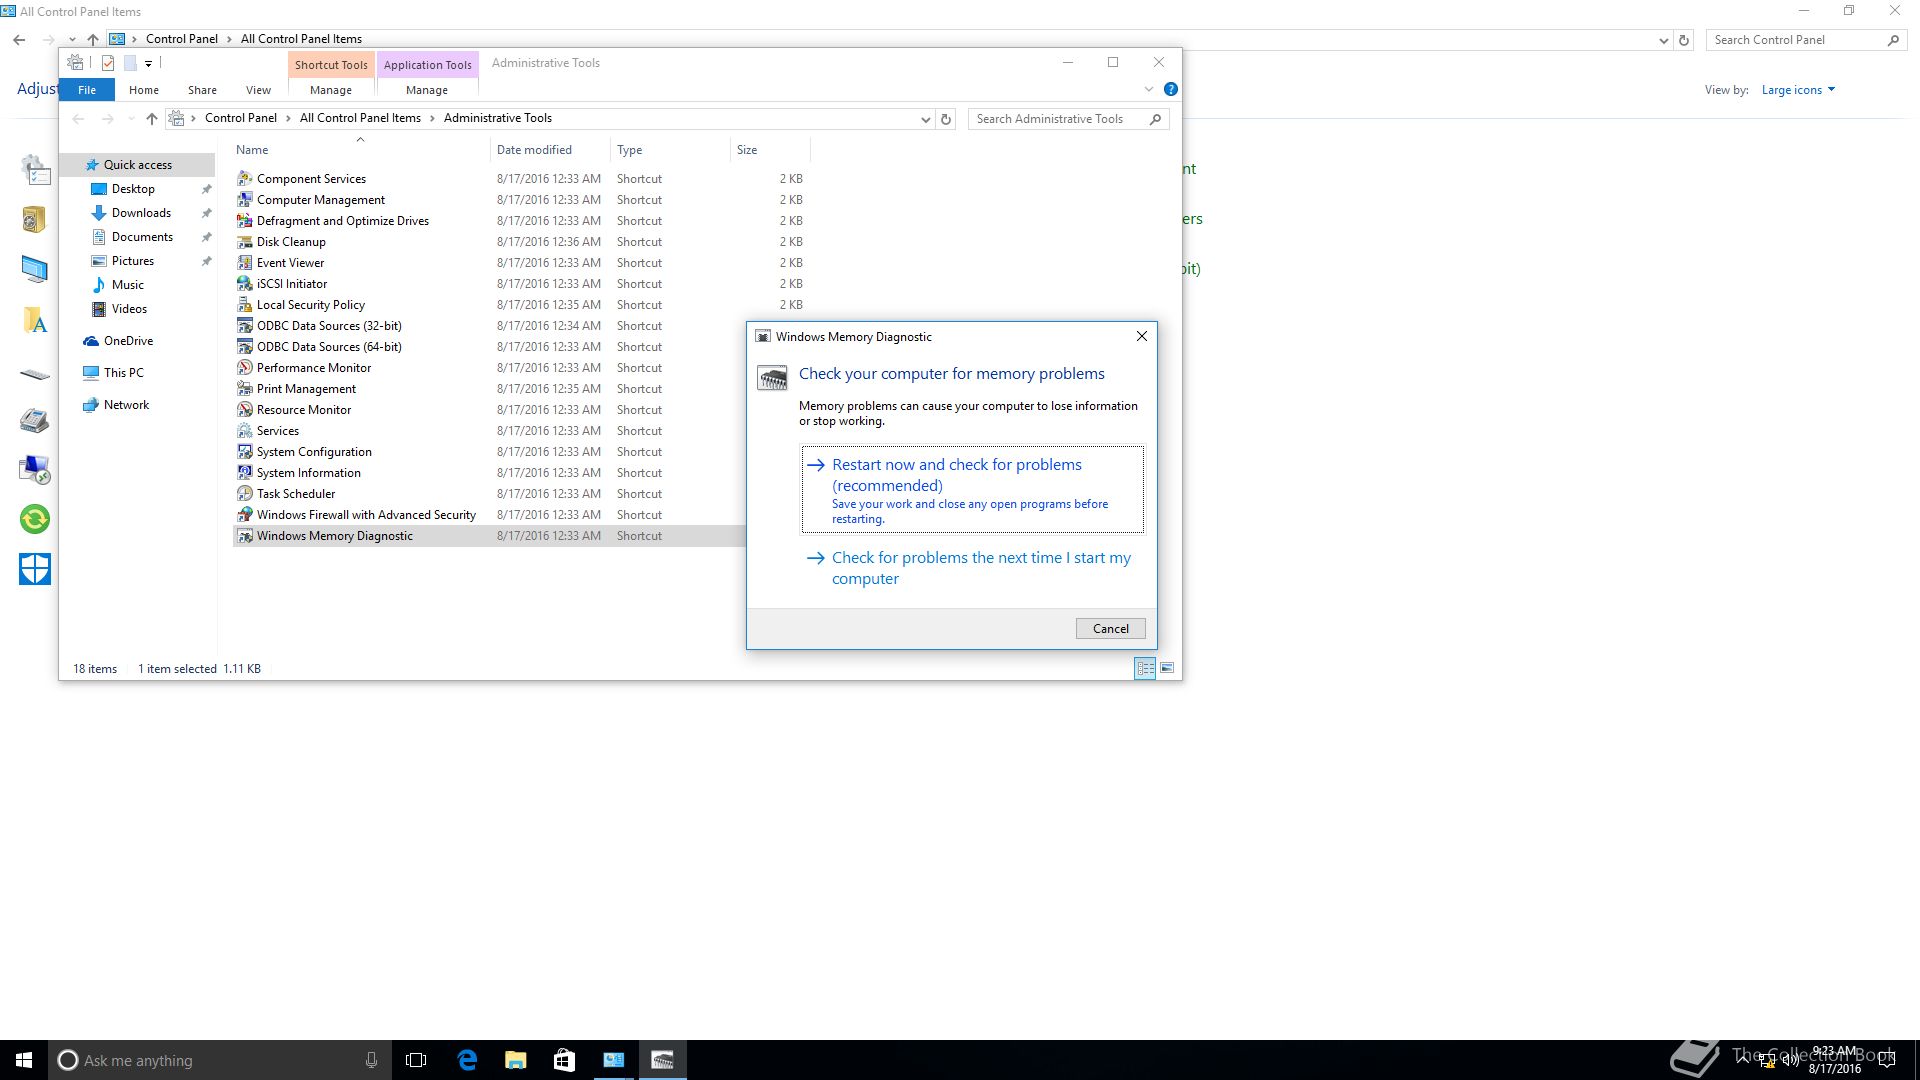The height and width of the screenshot is (1080, 1920).
Task: Click the Search Control Panel field
Action: [1805, 40]
